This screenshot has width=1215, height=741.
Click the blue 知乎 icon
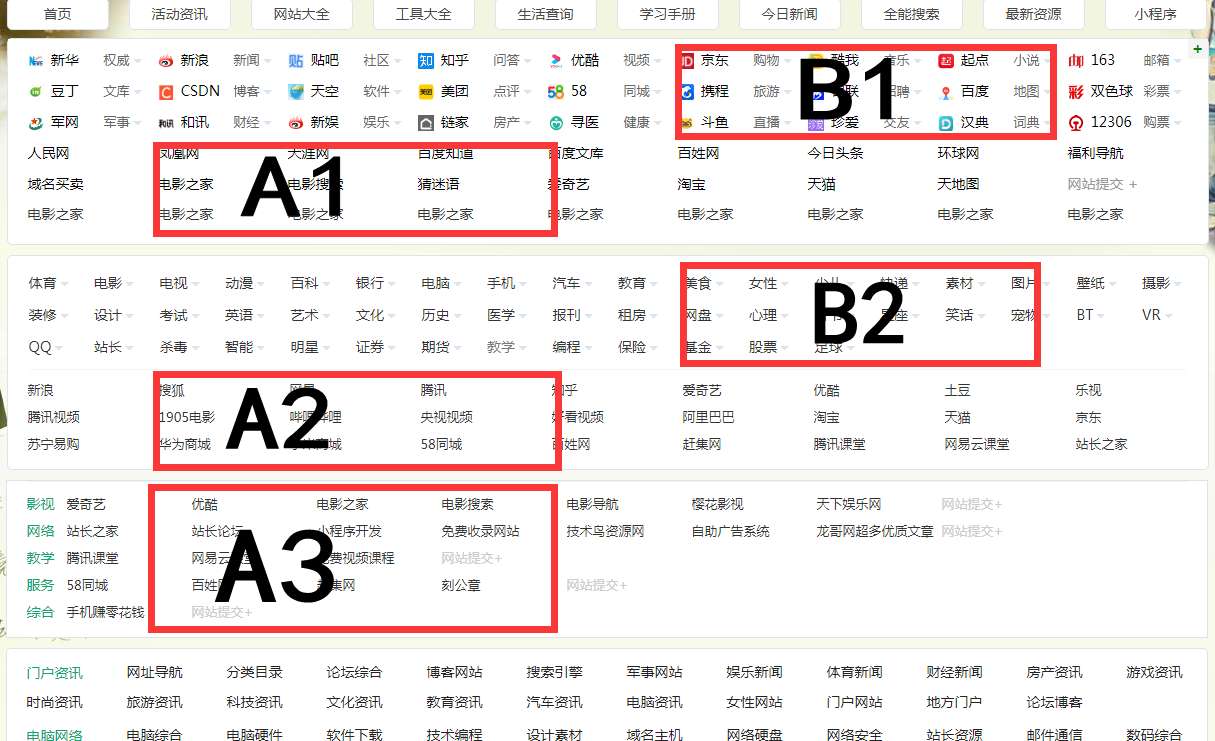(426, 61)
